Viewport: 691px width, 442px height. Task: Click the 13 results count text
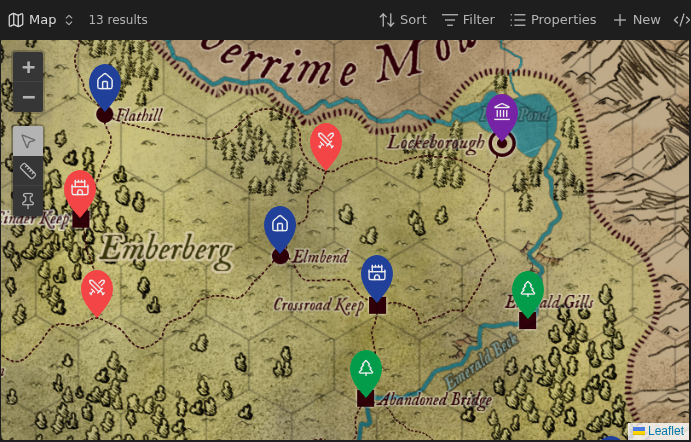pos(118,20)
